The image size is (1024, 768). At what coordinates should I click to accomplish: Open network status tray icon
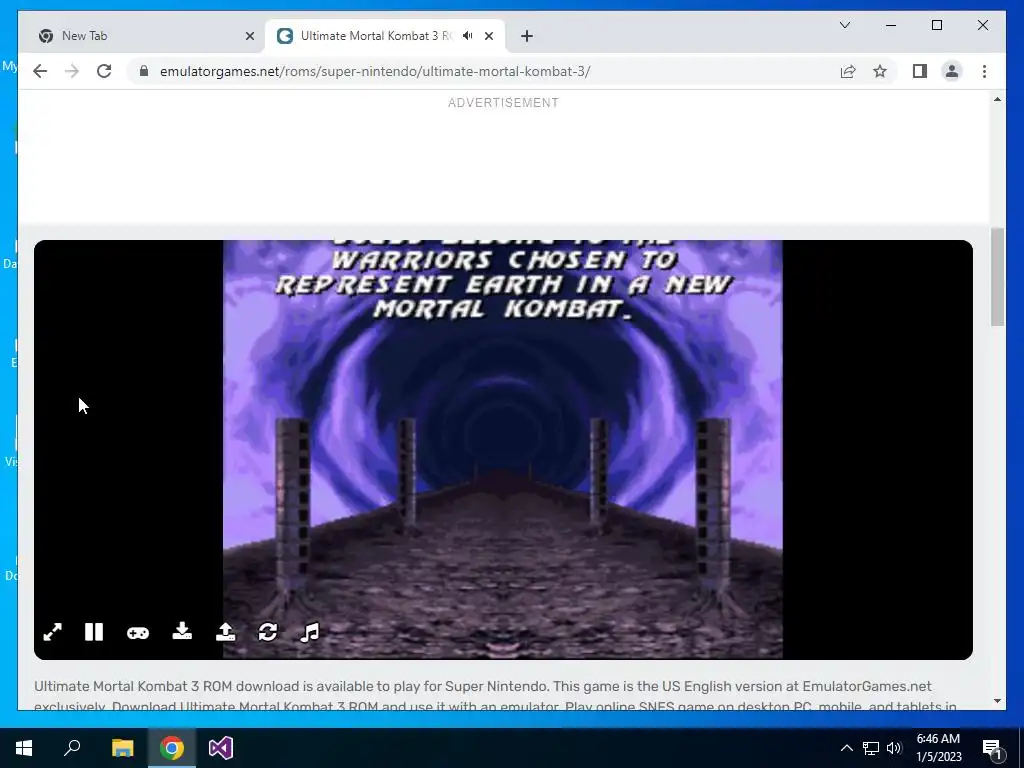point(871,748)
